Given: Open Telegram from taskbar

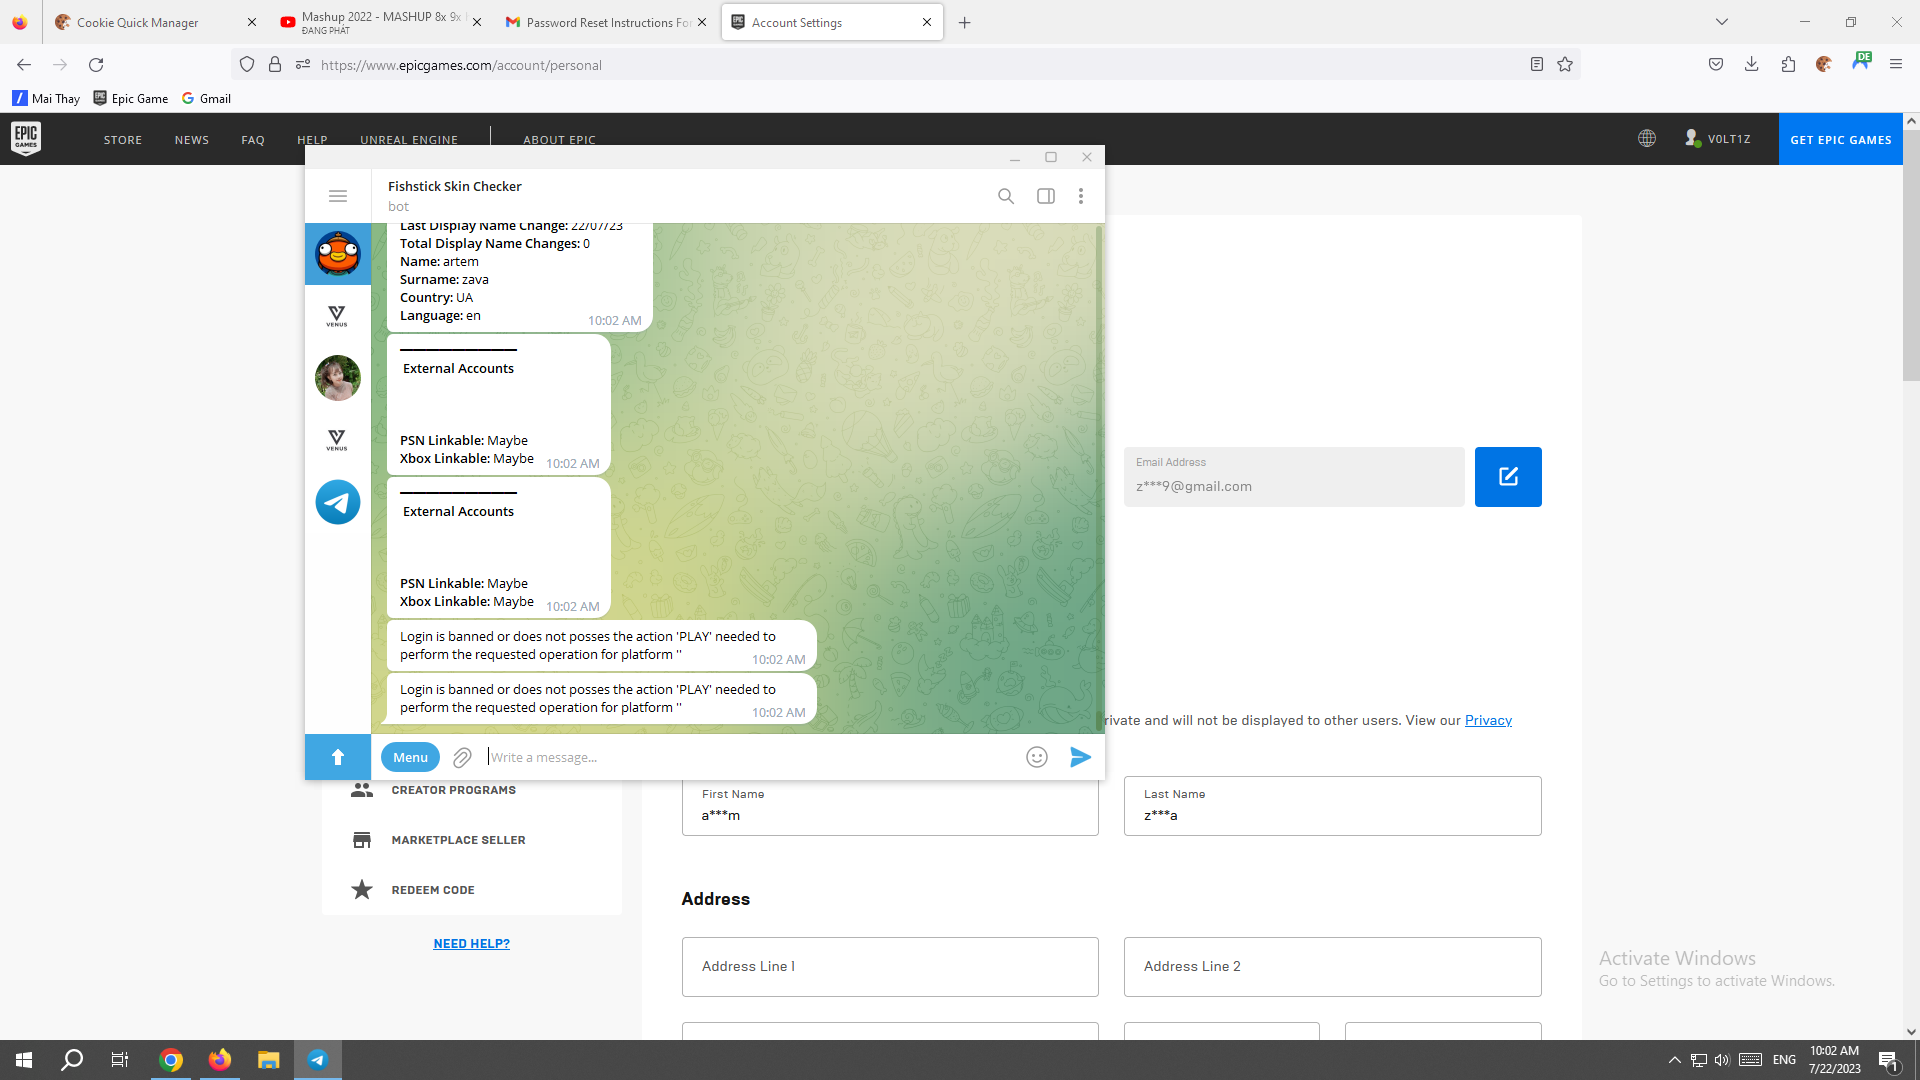Looking at the screenshot, I should pyautogui.click(x=317, y=1060).
